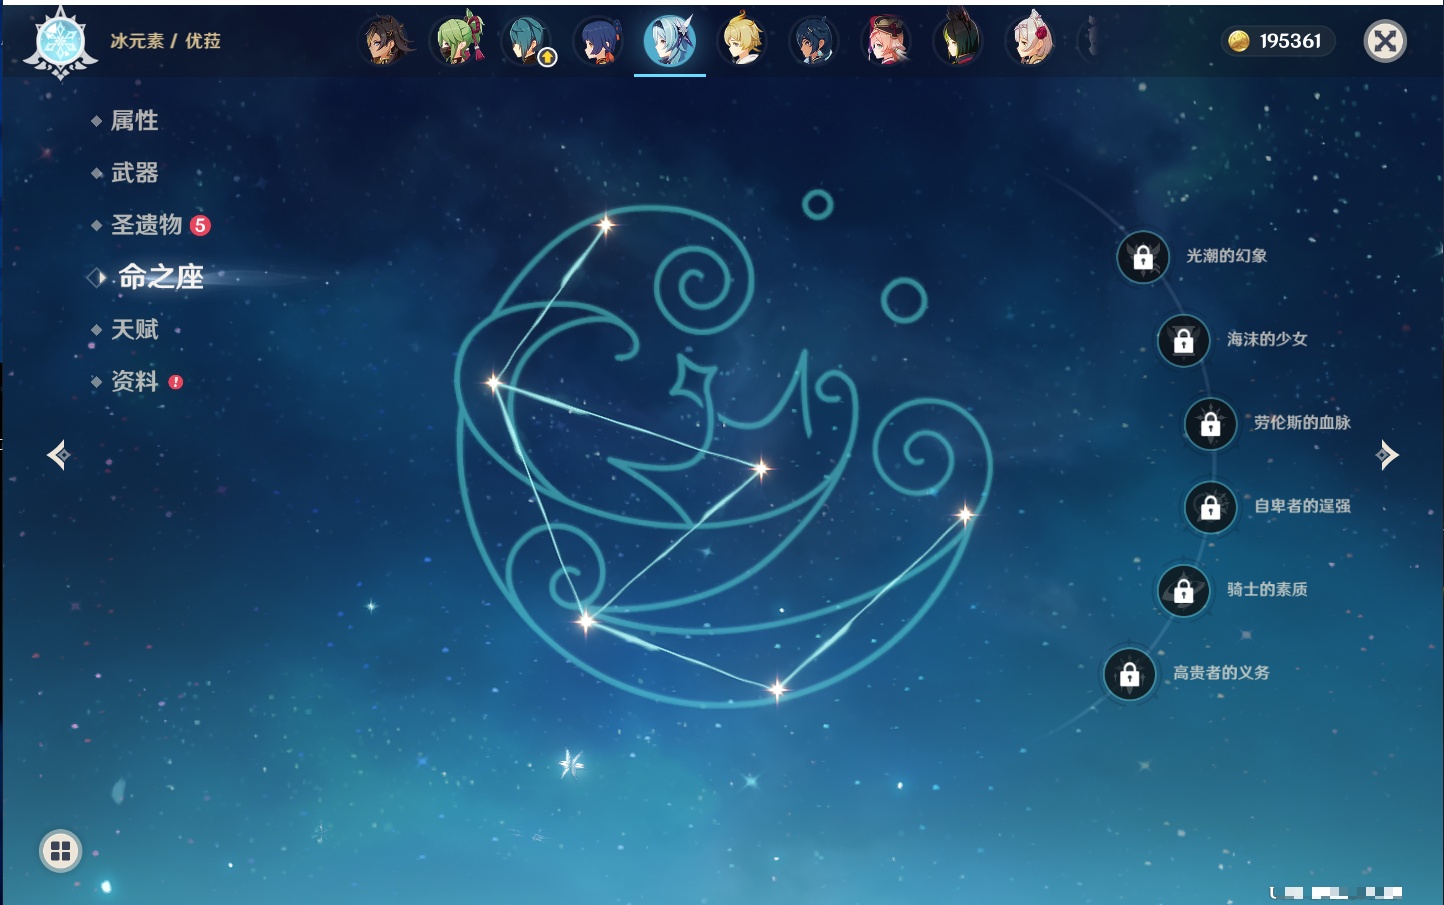Image resolution: width=1444 pixels, height=905 pixels.
Task: Click the 冰元素 / 优菈 title text
Action: pyautogui.click(x=165, y=41)
